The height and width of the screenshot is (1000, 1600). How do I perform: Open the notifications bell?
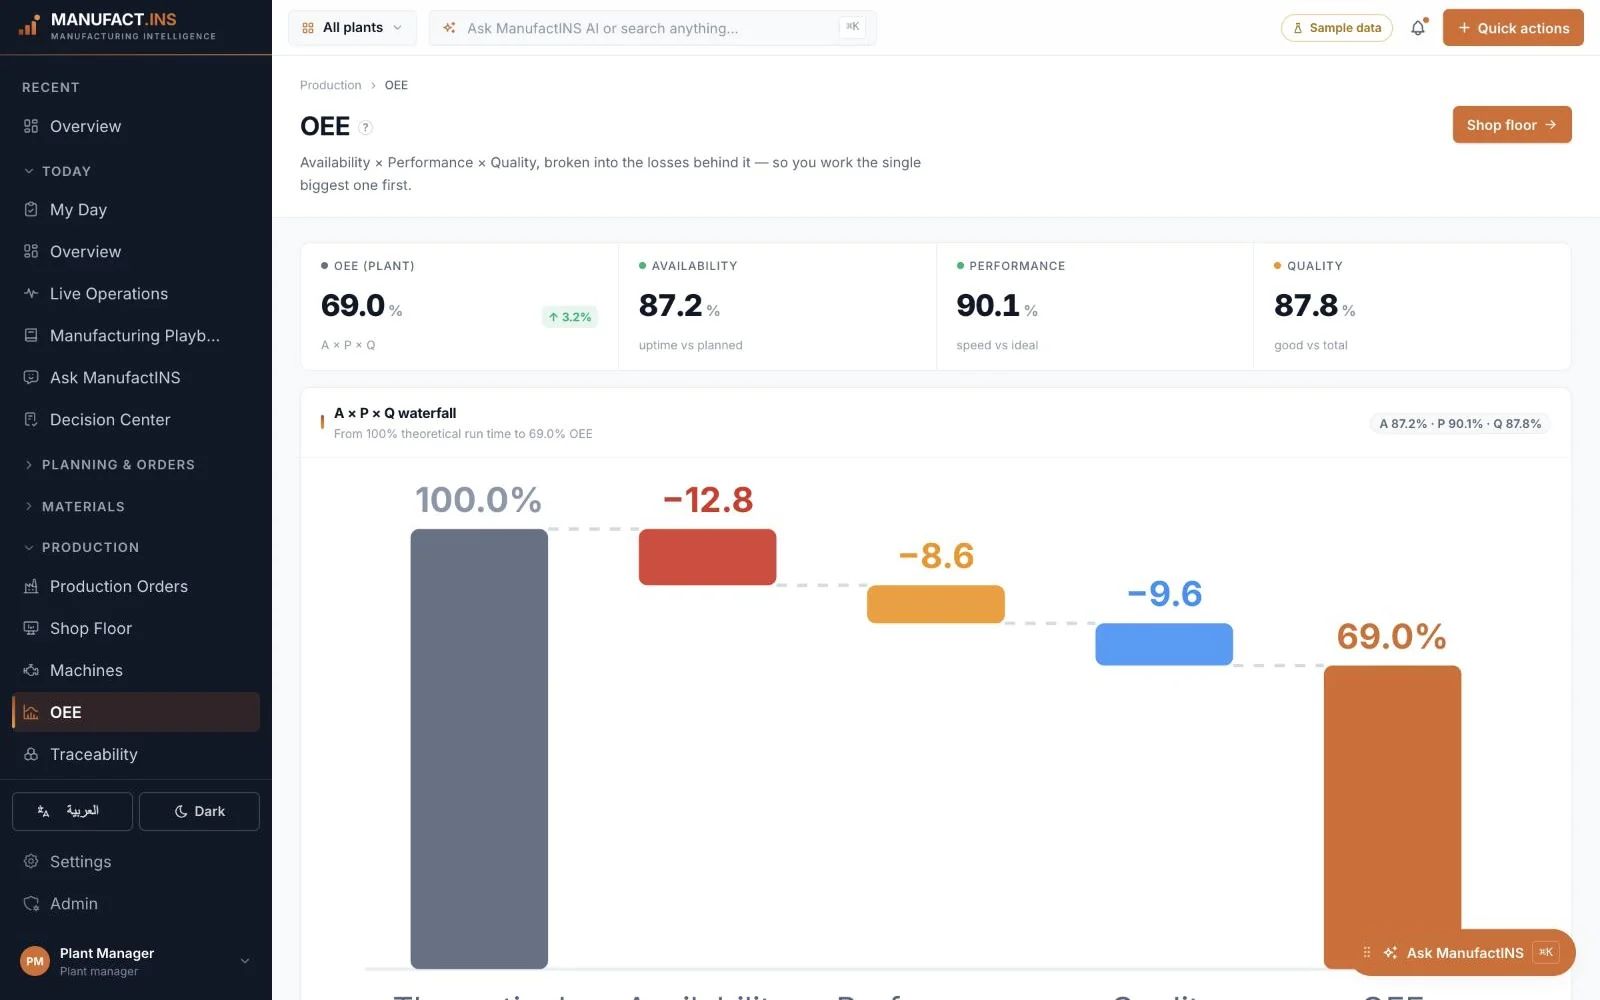tap(1418, 28)
